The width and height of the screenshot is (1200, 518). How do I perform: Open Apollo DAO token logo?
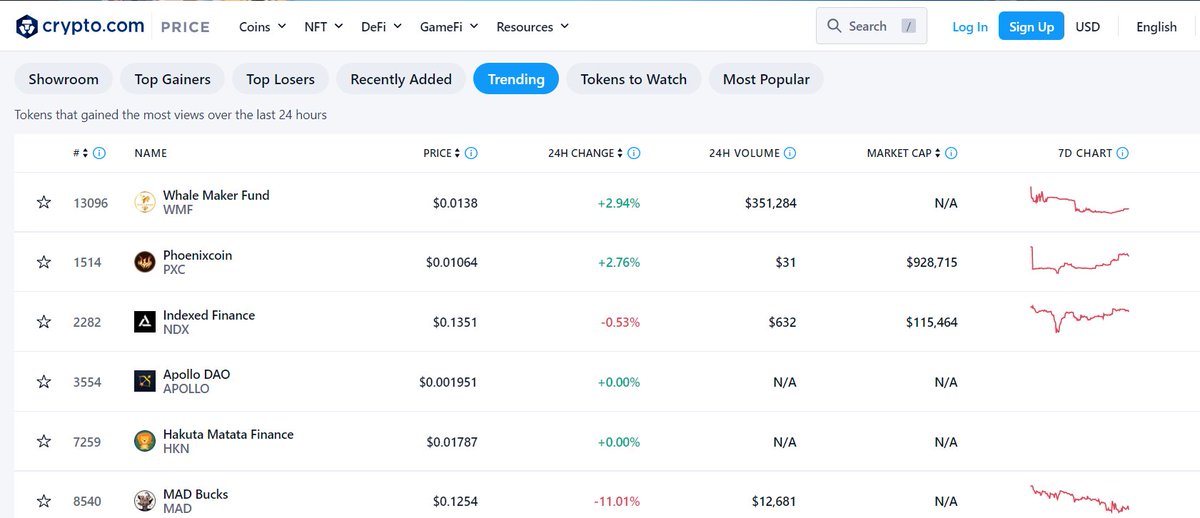(145, 382)
